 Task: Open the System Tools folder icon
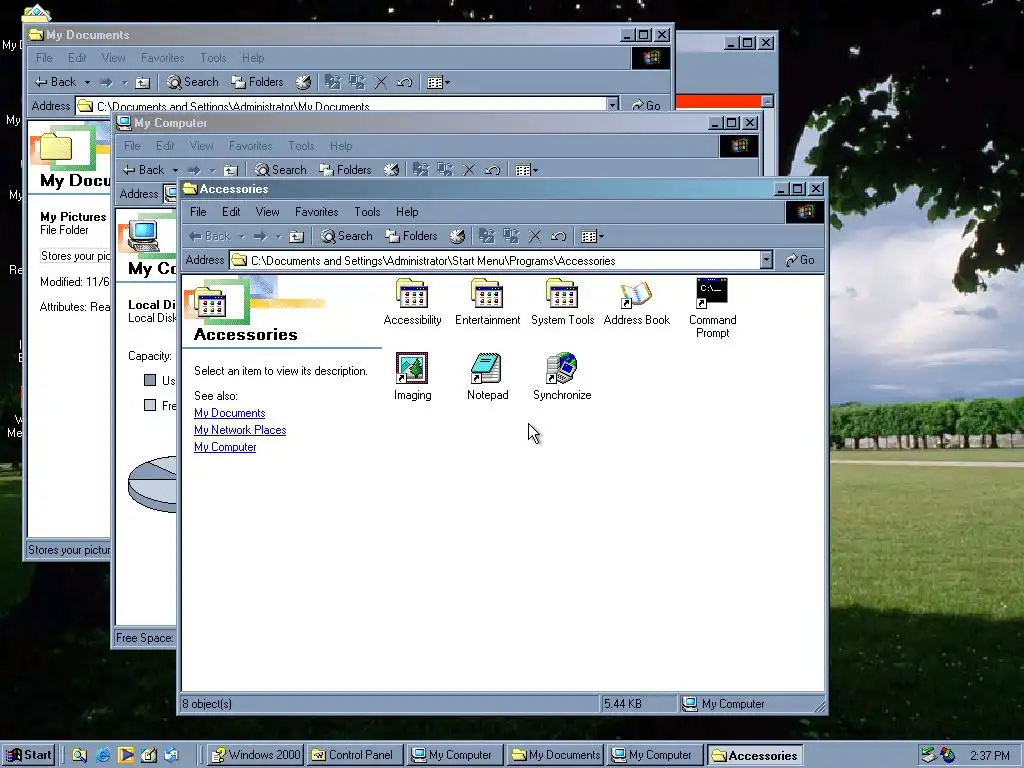[x=562, y=302]
